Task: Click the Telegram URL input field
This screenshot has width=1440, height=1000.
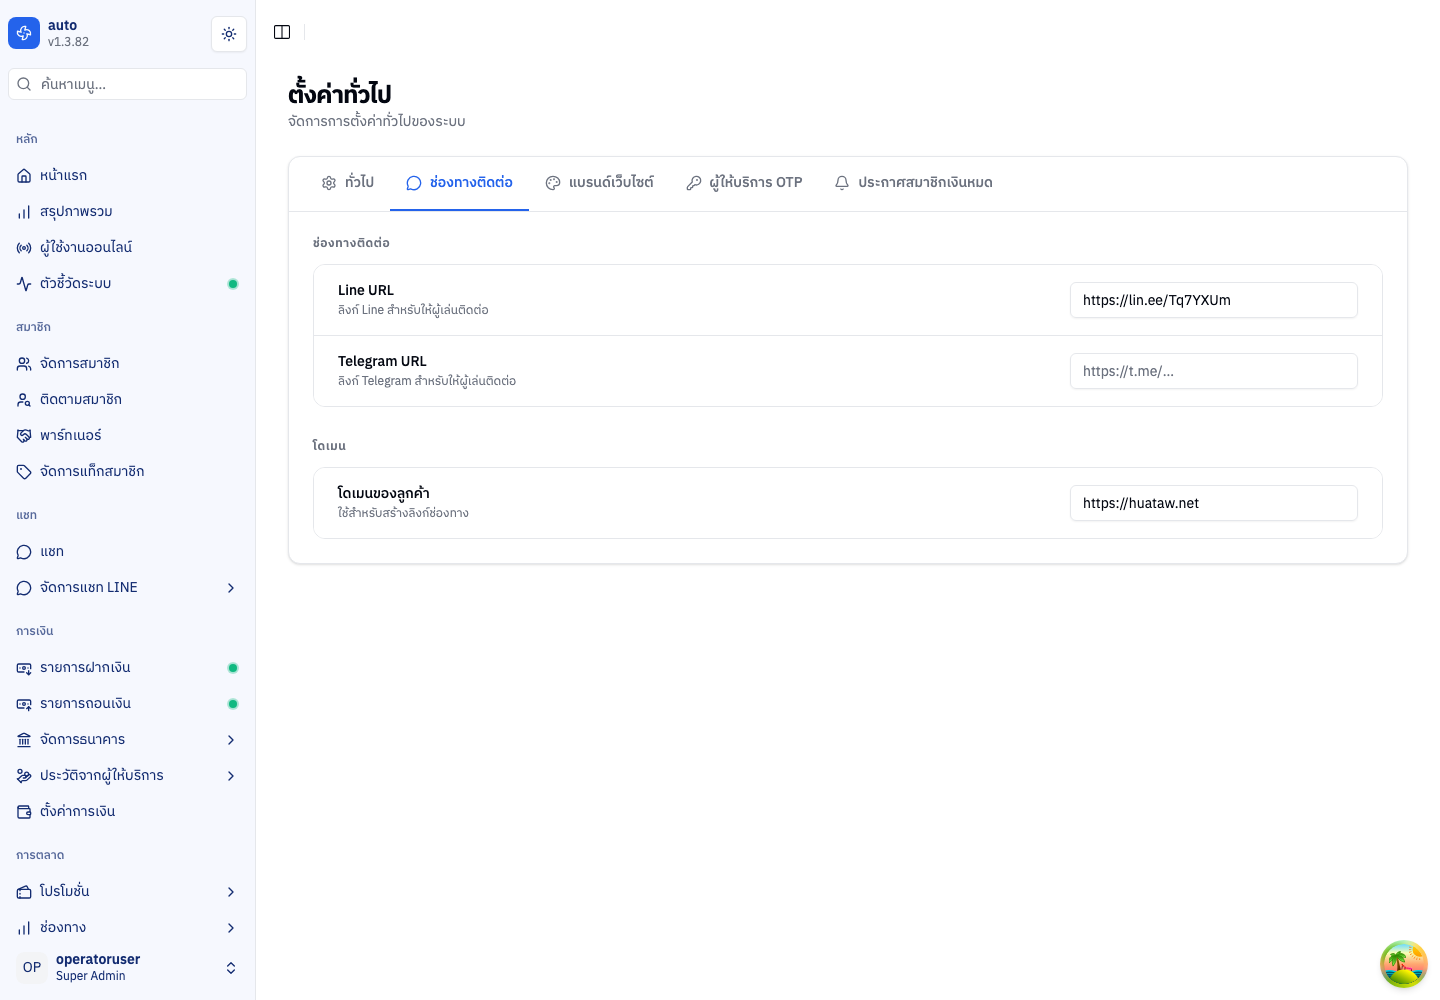Action: pyautogui.click(x=1214, y=371)
